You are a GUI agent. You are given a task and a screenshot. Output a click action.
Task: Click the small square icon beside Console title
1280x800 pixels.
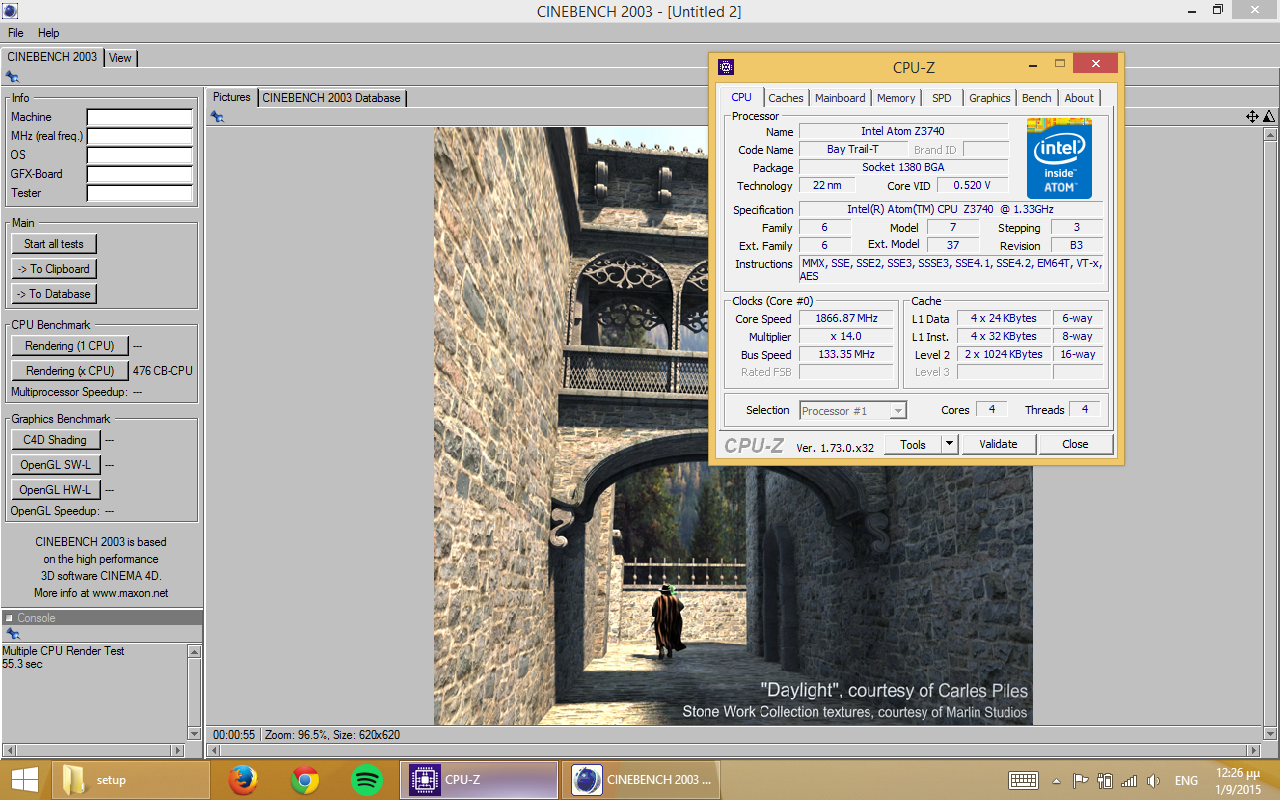(x=9, y=618)
